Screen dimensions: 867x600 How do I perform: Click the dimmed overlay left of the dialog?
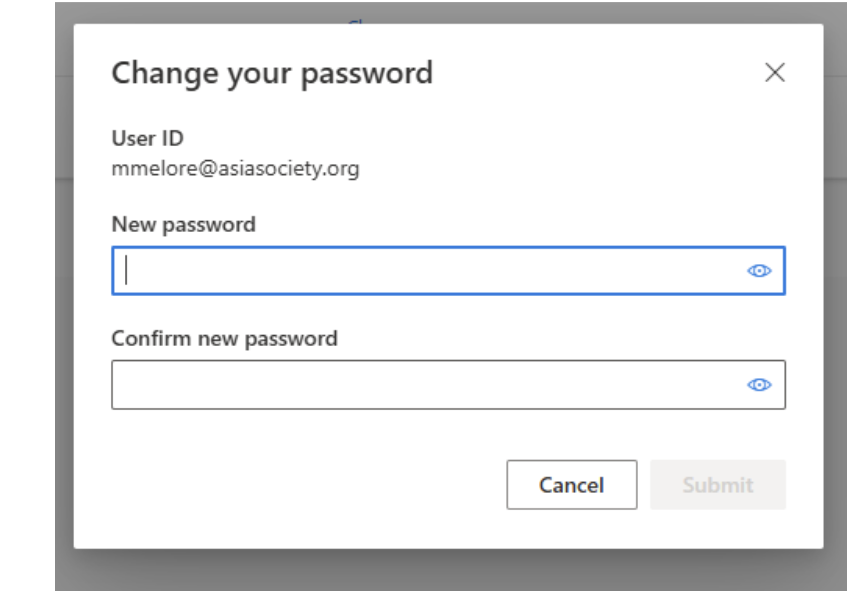tap(64, 300)
